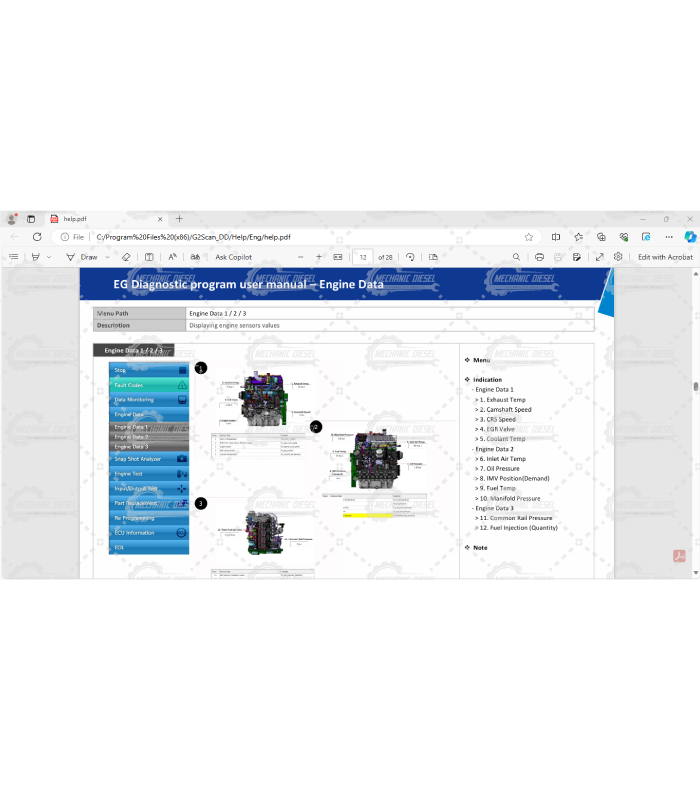Select the Erase tool in PDF toolbar

126,257
